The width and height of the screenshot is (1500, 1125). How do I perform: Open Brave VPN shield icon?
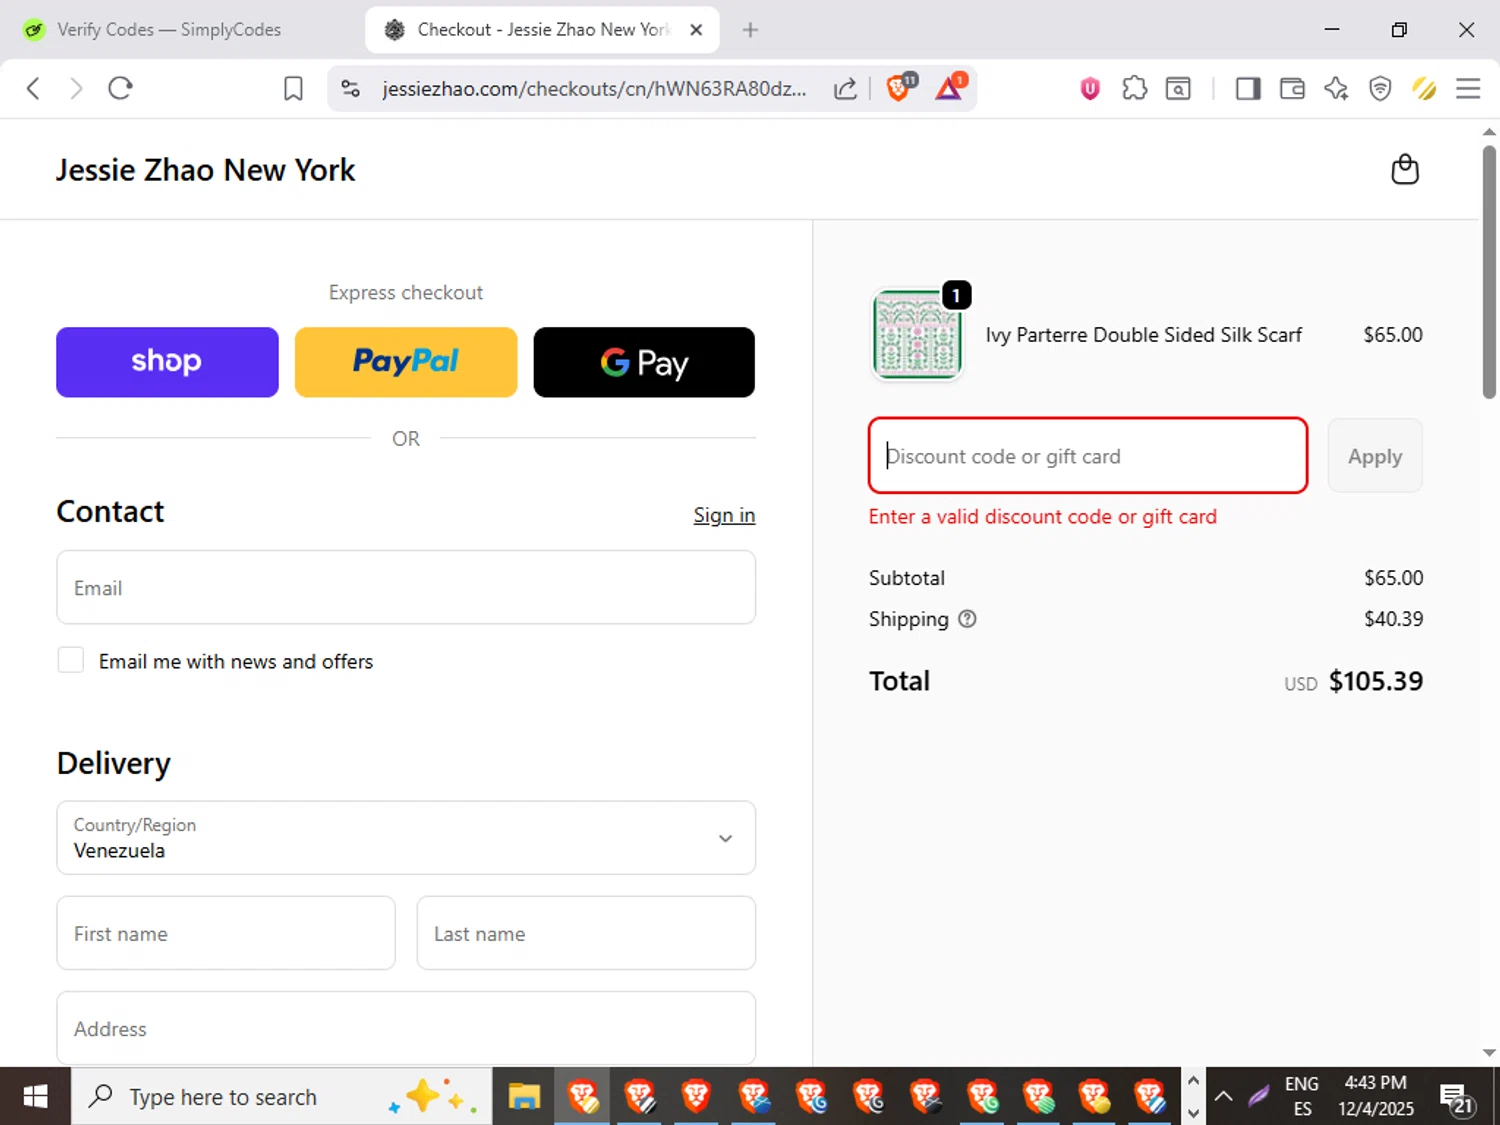(x=1380, y=89)
